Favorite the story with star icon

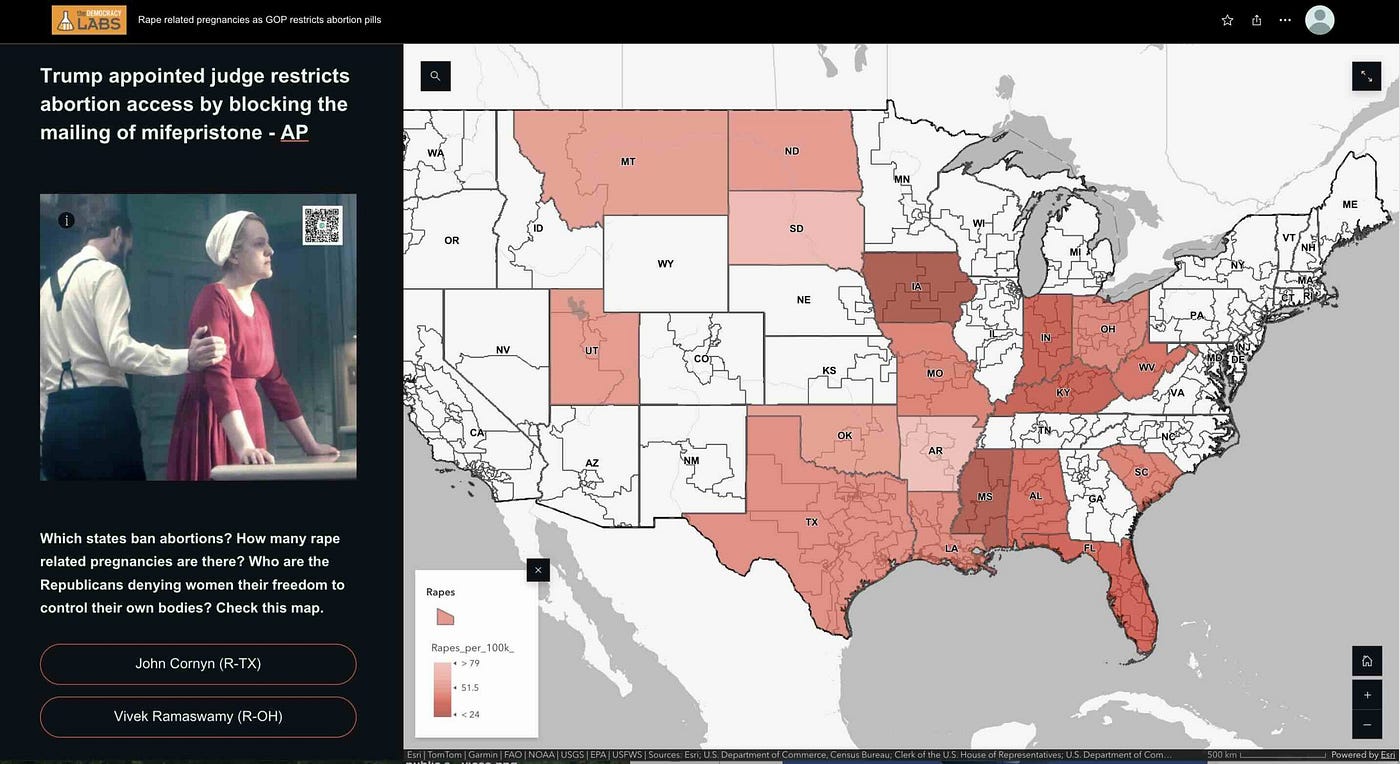tap(1227, 20)
